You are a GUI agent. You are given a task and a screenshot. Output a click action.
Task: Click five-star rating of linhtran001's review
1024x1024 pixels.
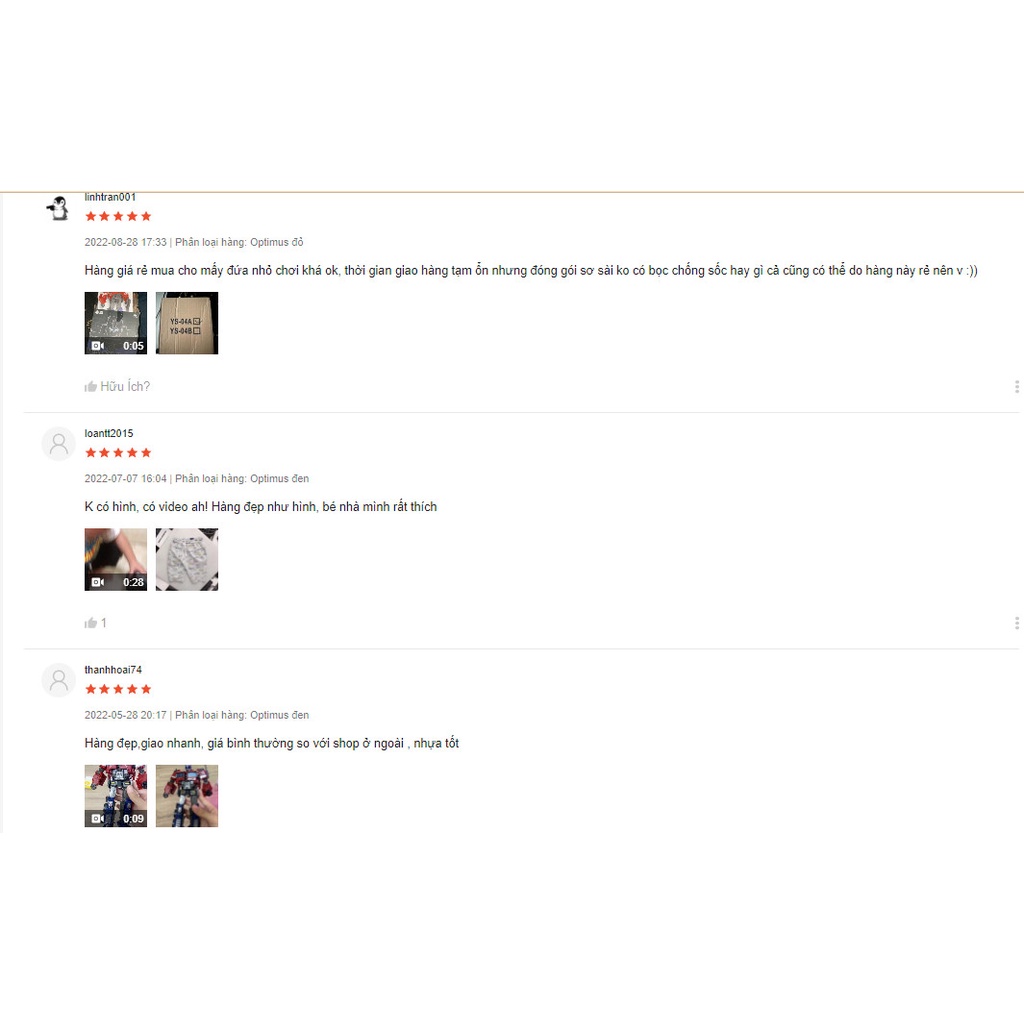coord(118,216)
